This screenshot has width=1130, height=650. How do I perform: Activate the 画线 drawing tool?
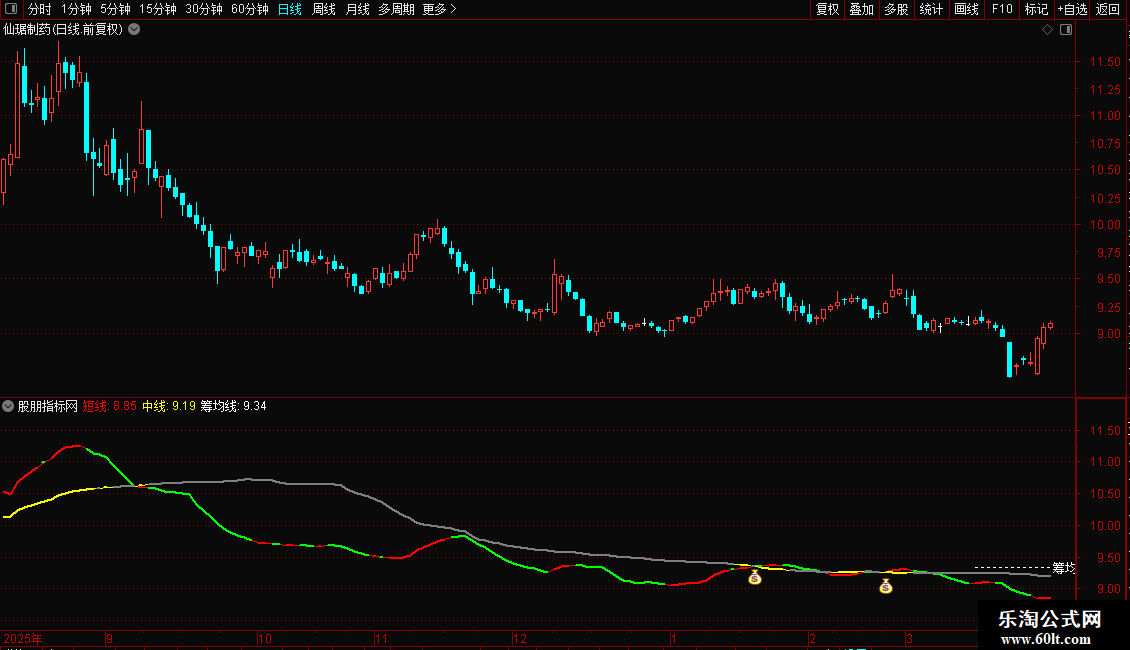pos(966,9)
